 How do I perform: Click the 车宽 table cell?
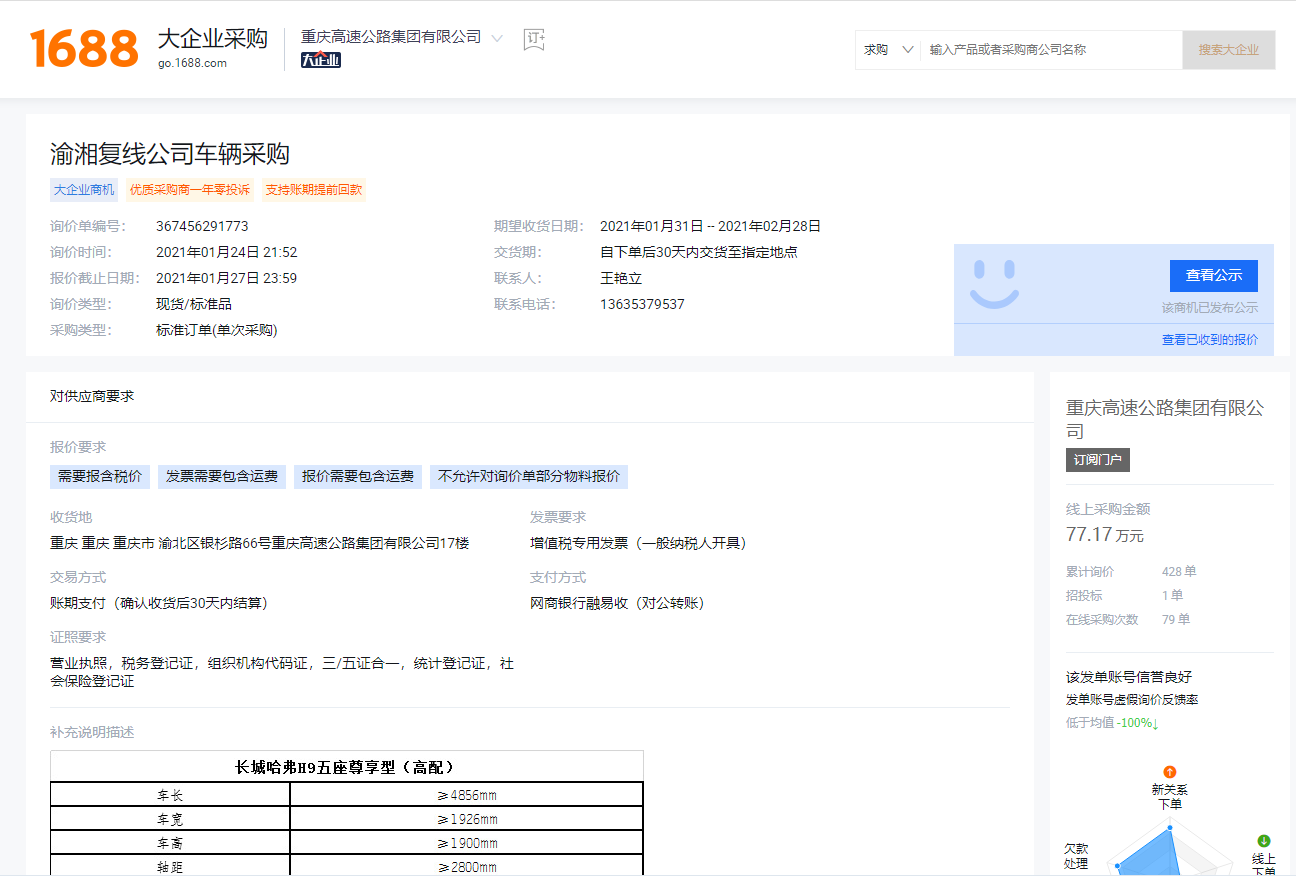click(x=170, y=819)
